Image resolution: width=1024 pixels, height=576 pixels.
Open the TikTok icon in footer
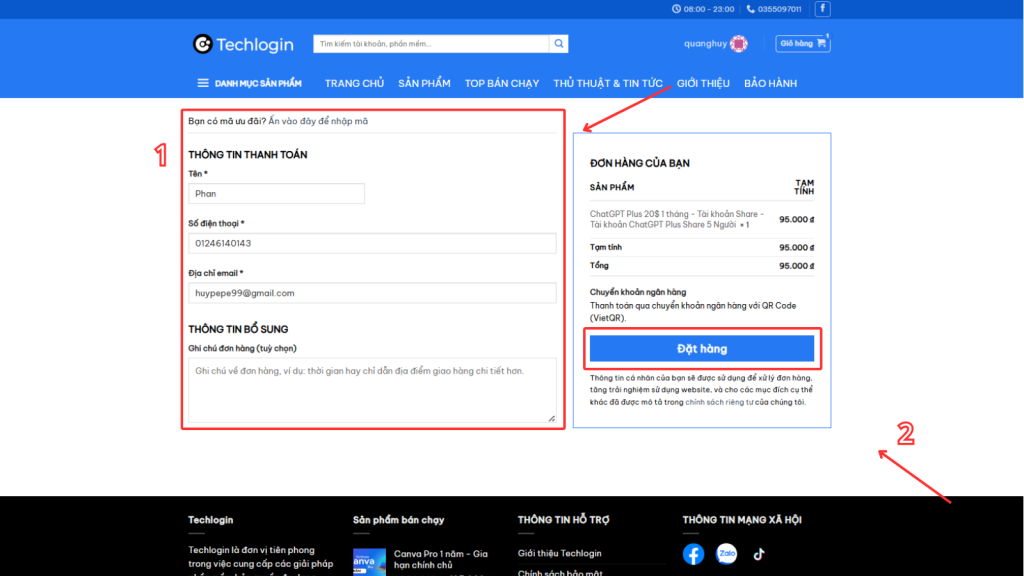[759, 554]
